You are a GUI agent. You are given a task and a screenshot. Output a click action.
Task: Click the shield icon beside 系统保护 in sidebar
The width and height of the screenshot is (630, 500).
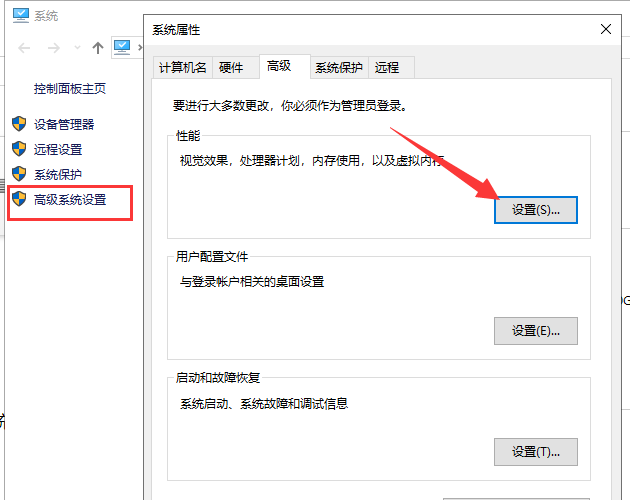click(19, 174)
